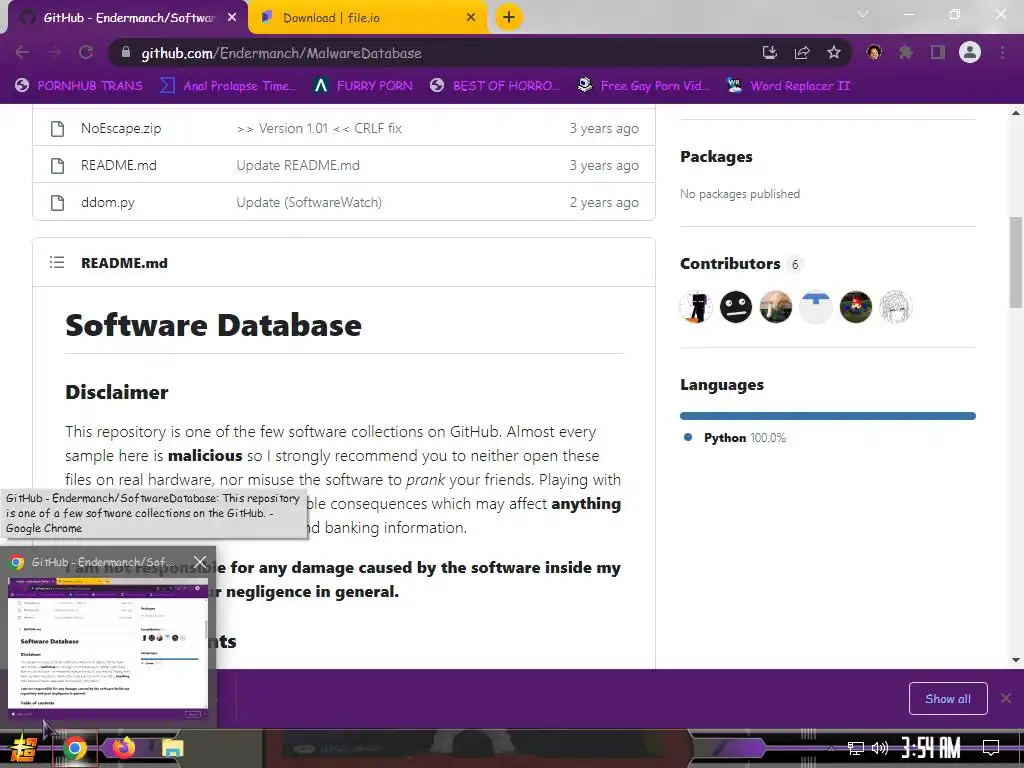View the first contributor avatar

pos(696,307)
